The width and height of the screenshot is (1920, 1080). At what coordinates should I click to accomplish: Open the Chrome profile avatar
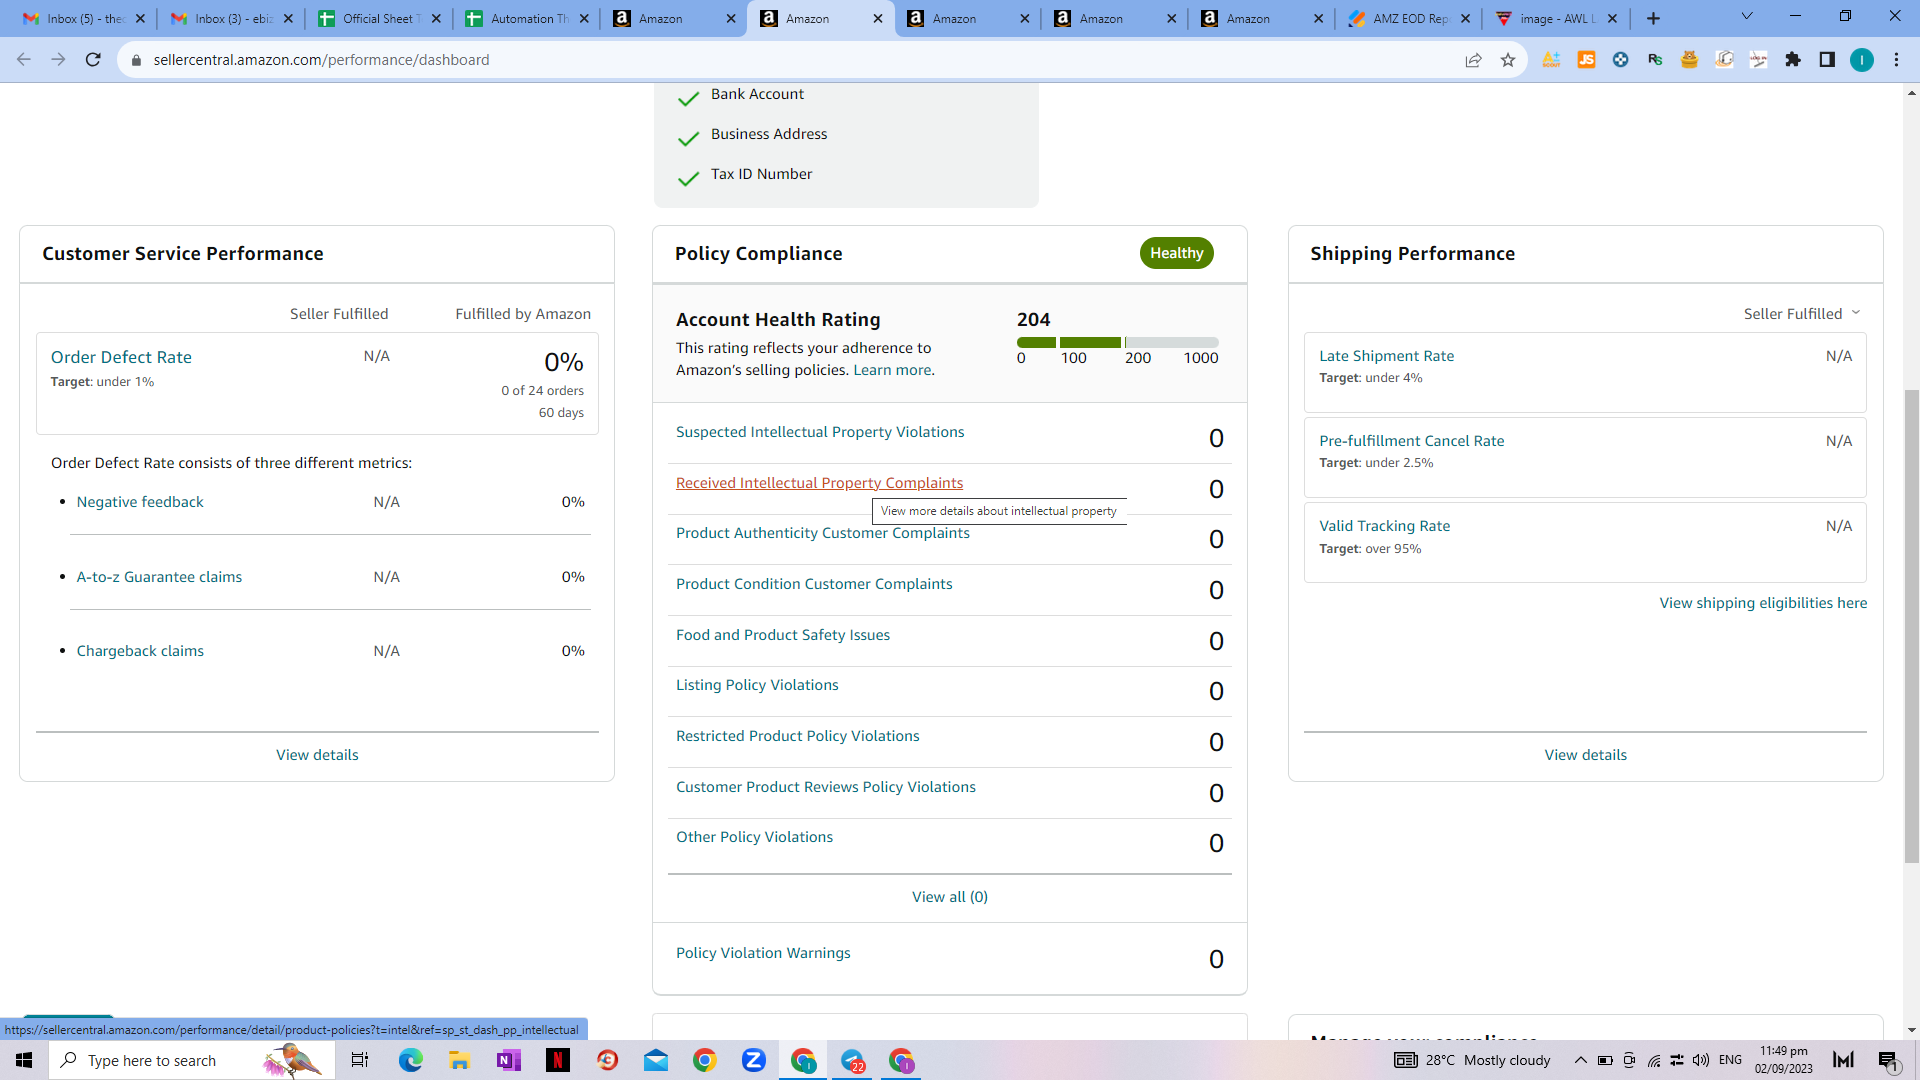1862,60
